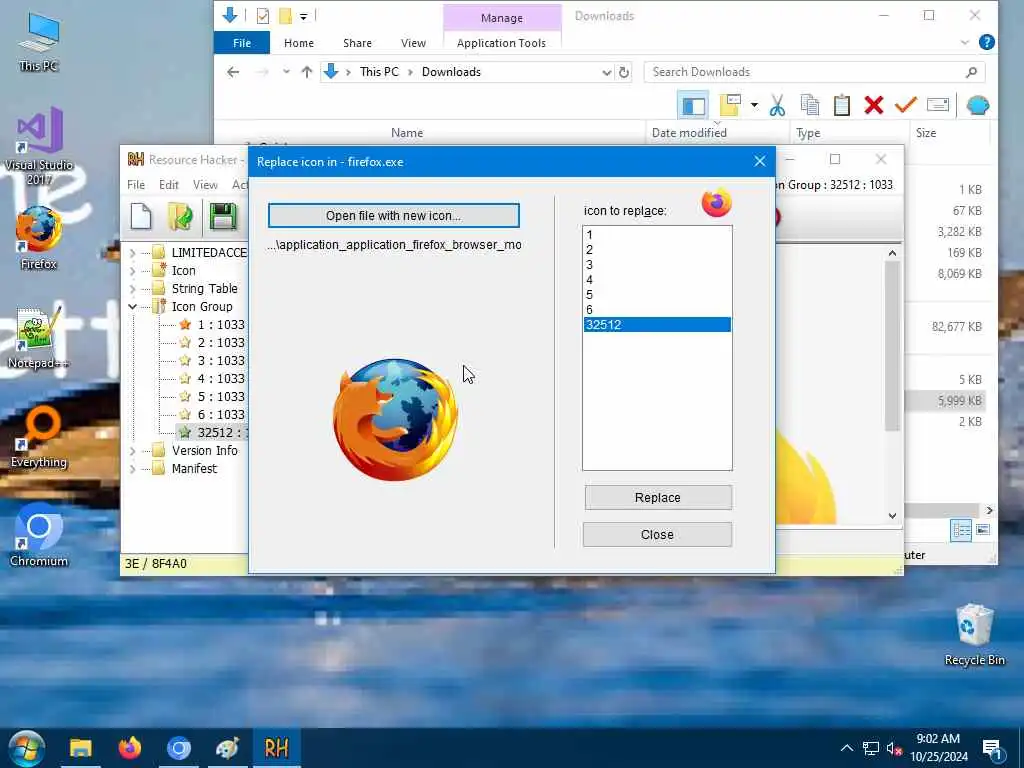Click the Close button in replace dialog

tap(657, 535)
